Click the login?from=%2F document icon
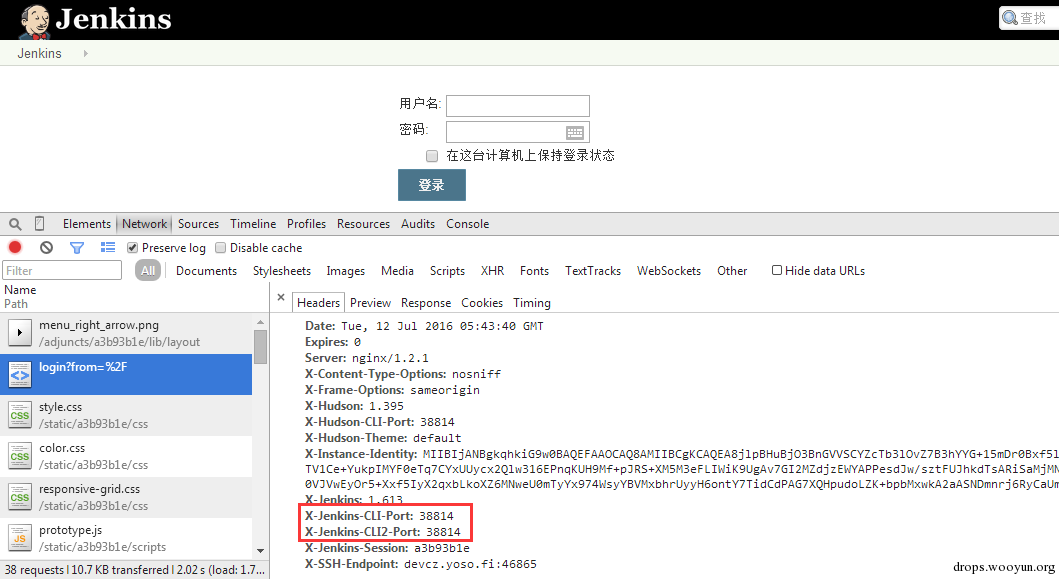Image resolution: width=1059 pixels, height=579 pixels. pyautogui.click(x=20, y=374)
